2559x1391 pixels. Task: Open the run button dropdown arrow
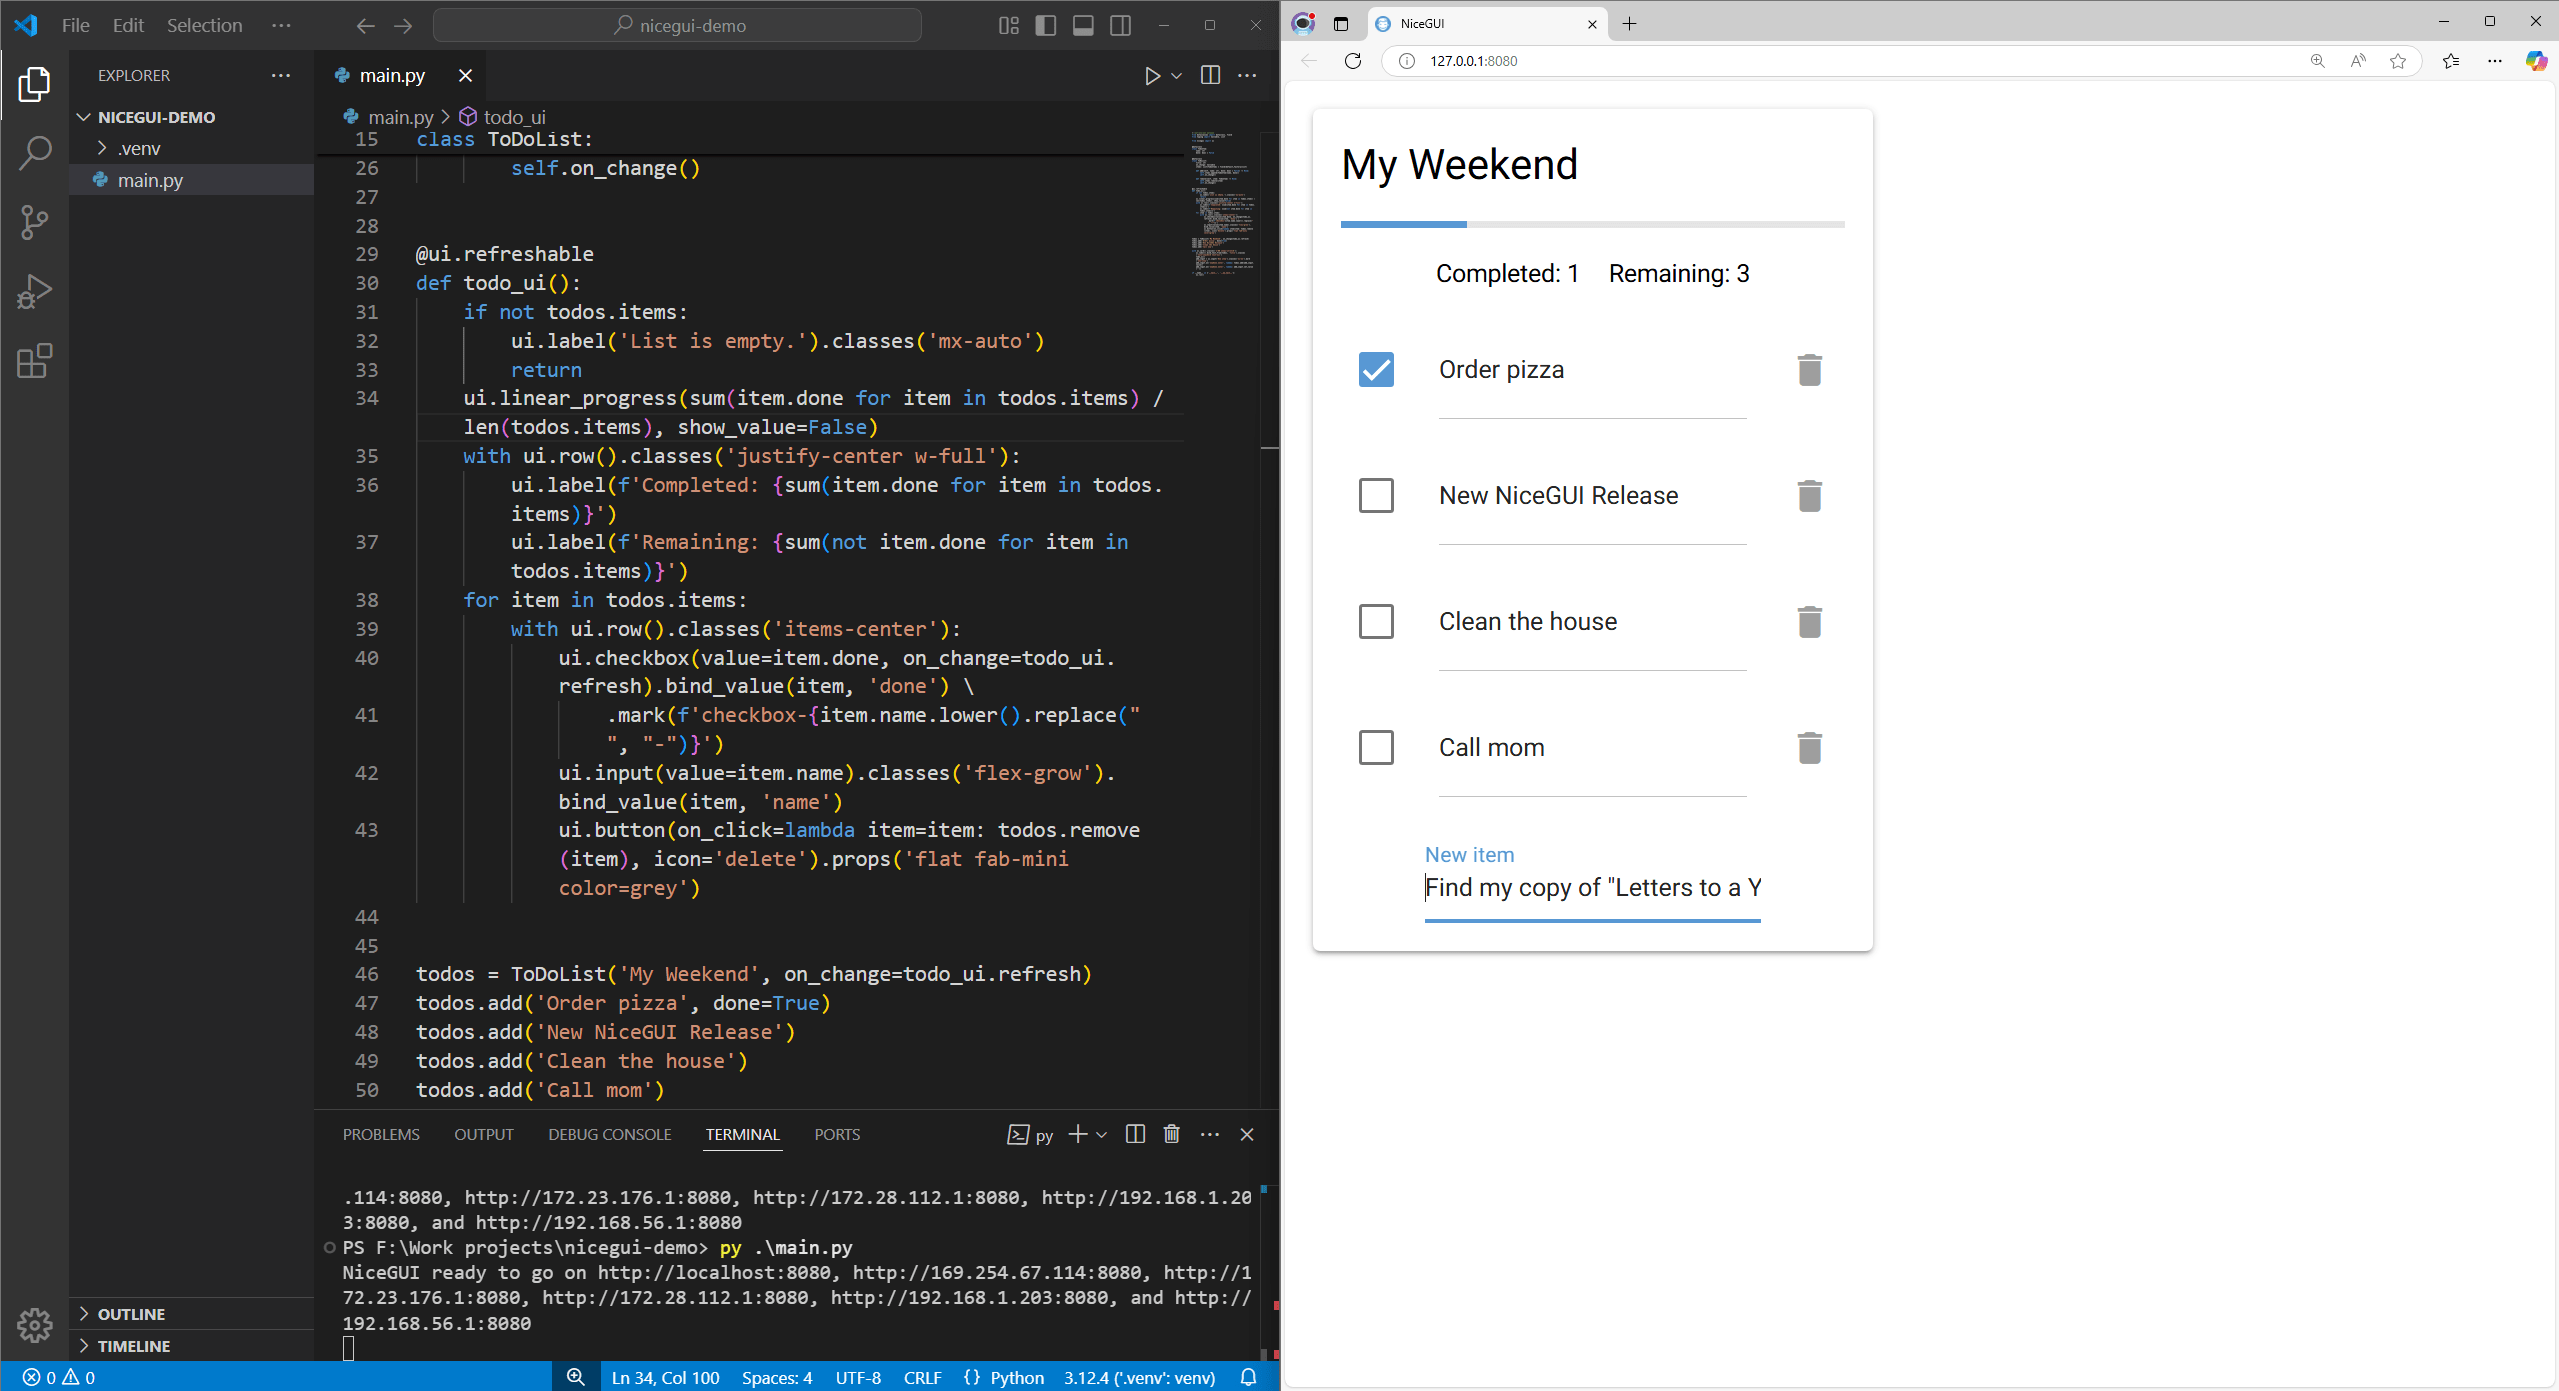click(x=1176, y=75)
